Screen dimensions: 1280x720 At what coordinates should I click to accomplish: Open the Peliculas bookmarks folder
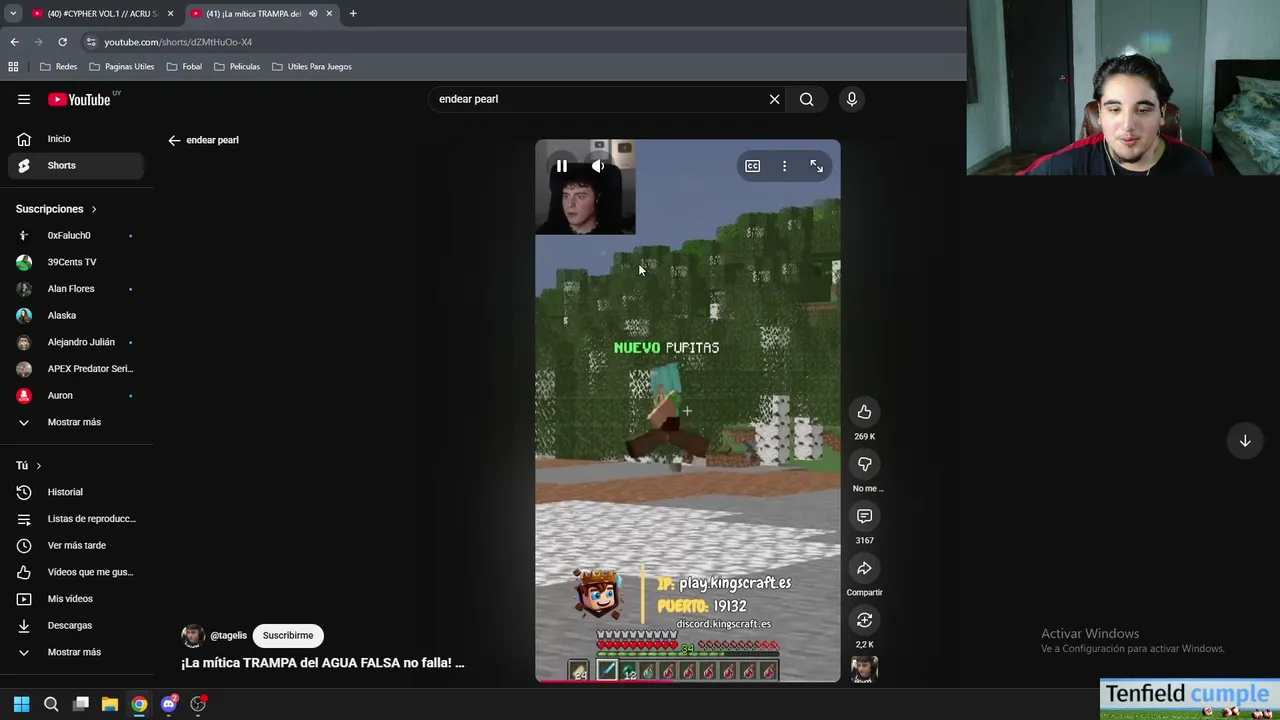237,67
